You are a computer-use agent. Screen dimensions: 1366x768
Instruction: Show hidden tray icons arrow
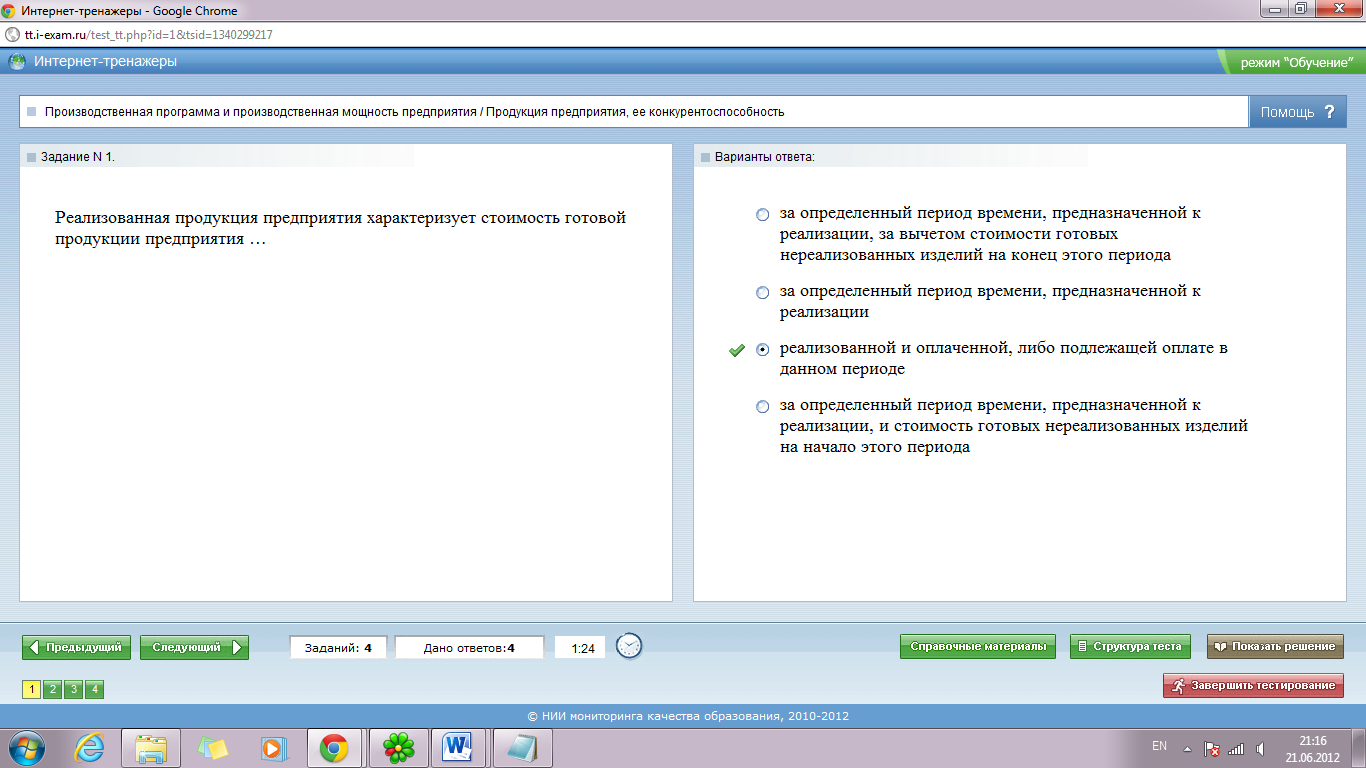tap(1187, 748)
